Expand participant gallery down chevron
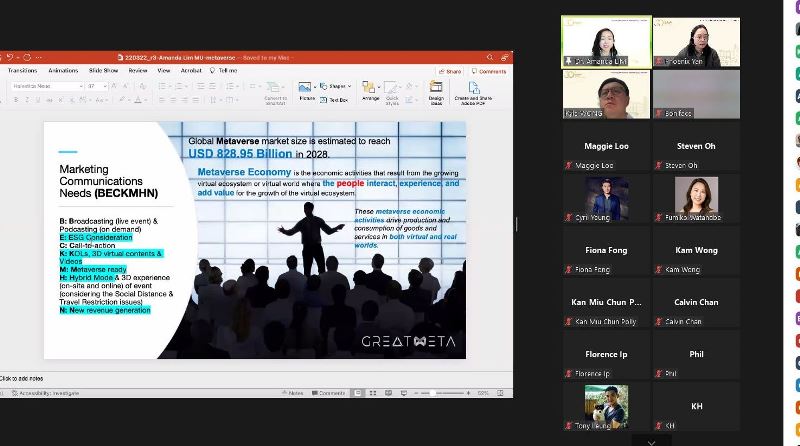The width and height of the screenshot is (800, 446). point(652,442)
